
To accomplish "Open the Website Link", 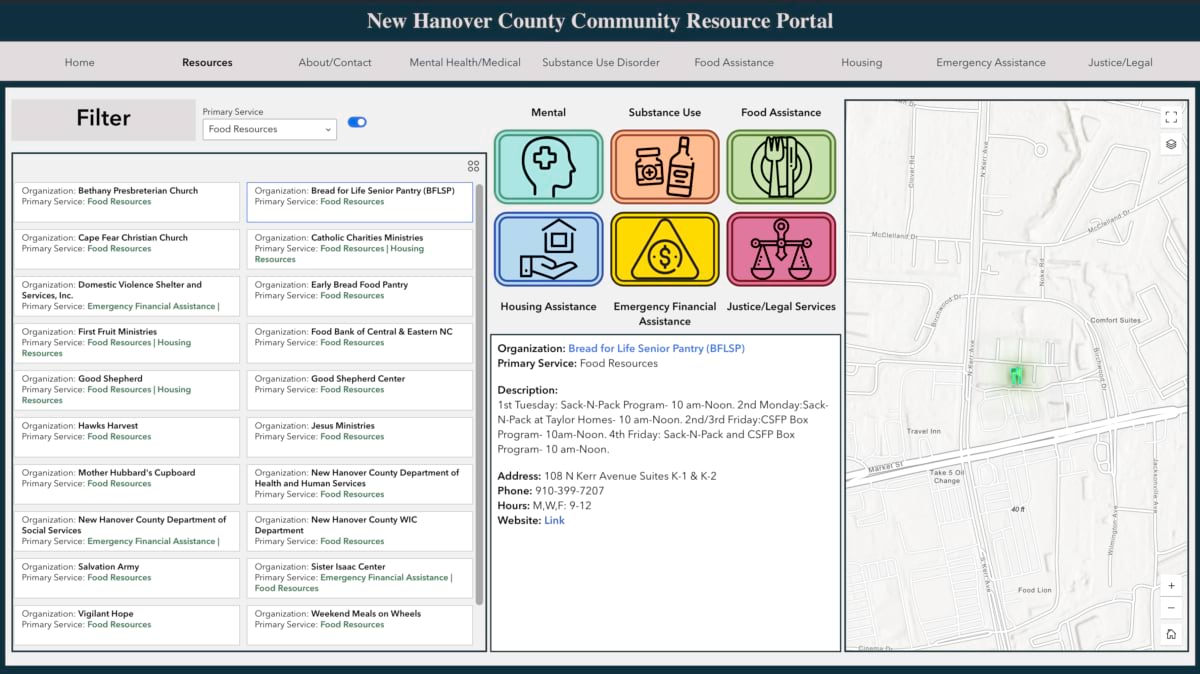I will point(554,520).
